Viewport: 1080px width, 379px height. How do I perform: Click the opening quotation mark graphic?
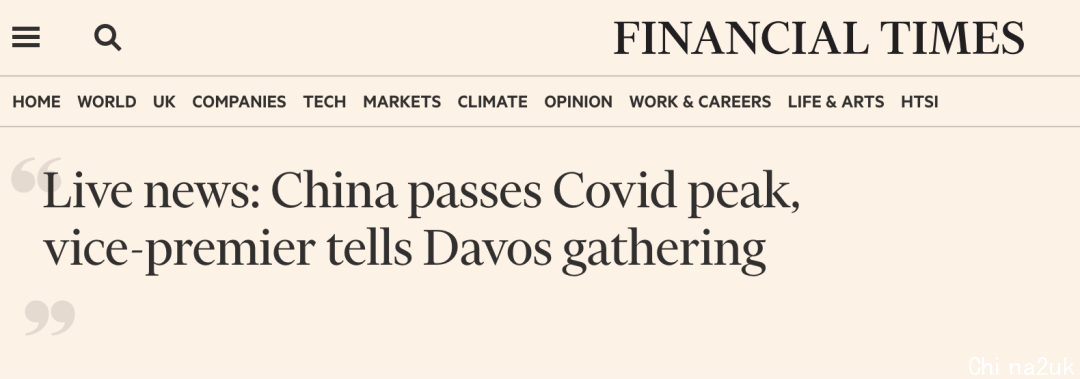[34, 175]
